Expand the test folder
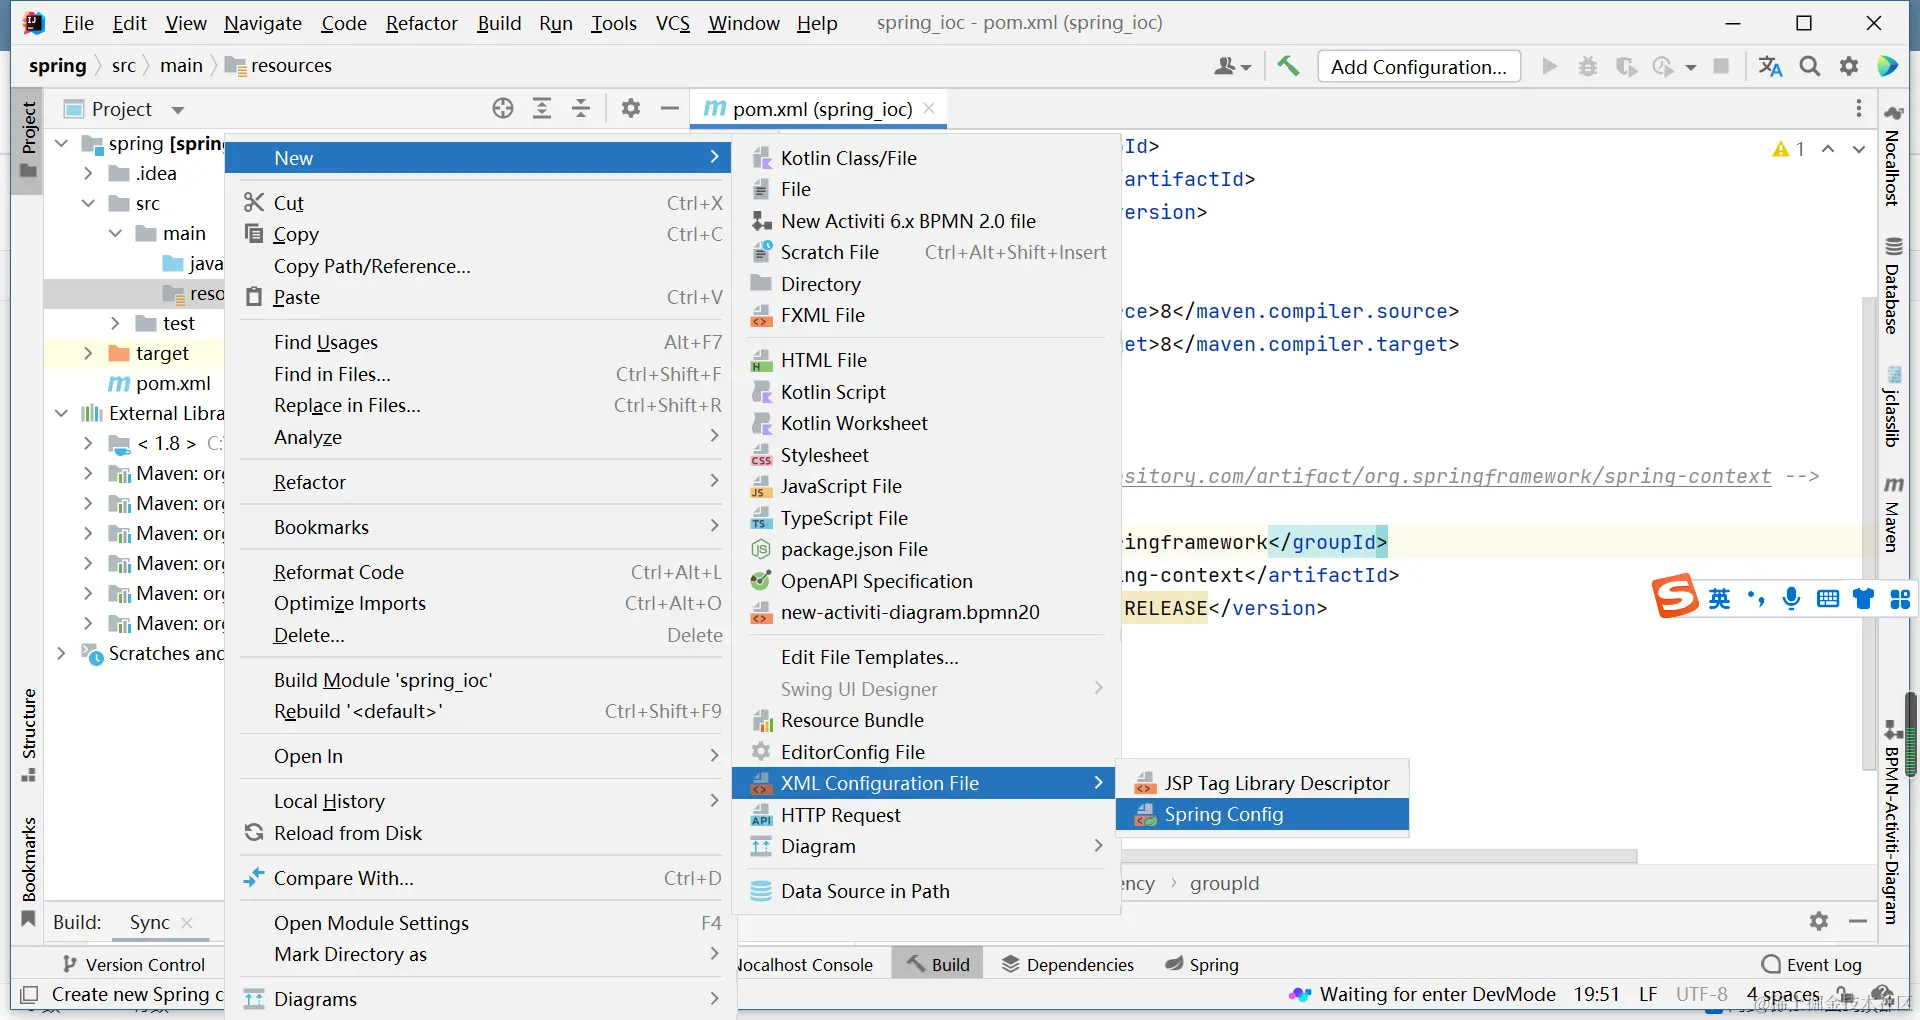Viewport: 1920px width, 1020px height. pos(115,323)
